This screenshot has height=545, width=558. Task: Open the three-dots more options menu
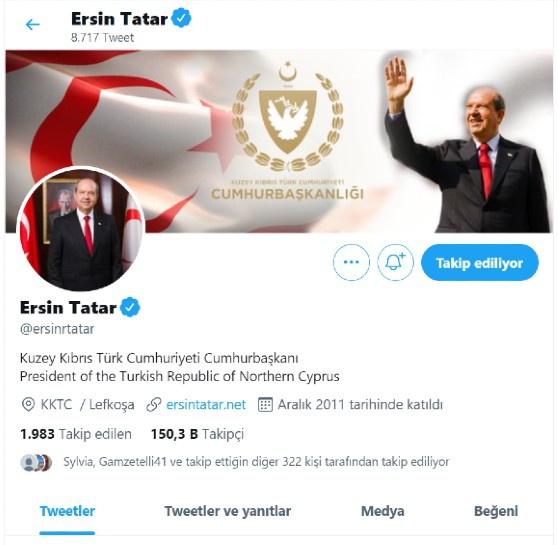(x=351, y=262)
